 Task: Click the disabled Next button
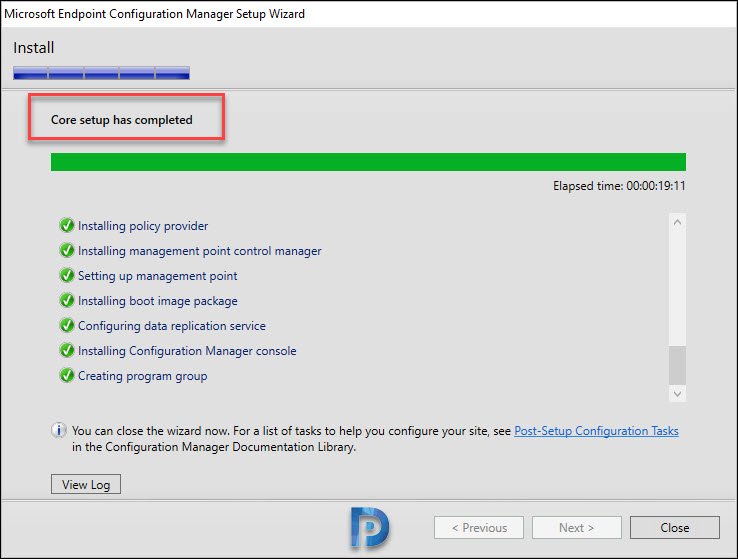tap(577, 527)
